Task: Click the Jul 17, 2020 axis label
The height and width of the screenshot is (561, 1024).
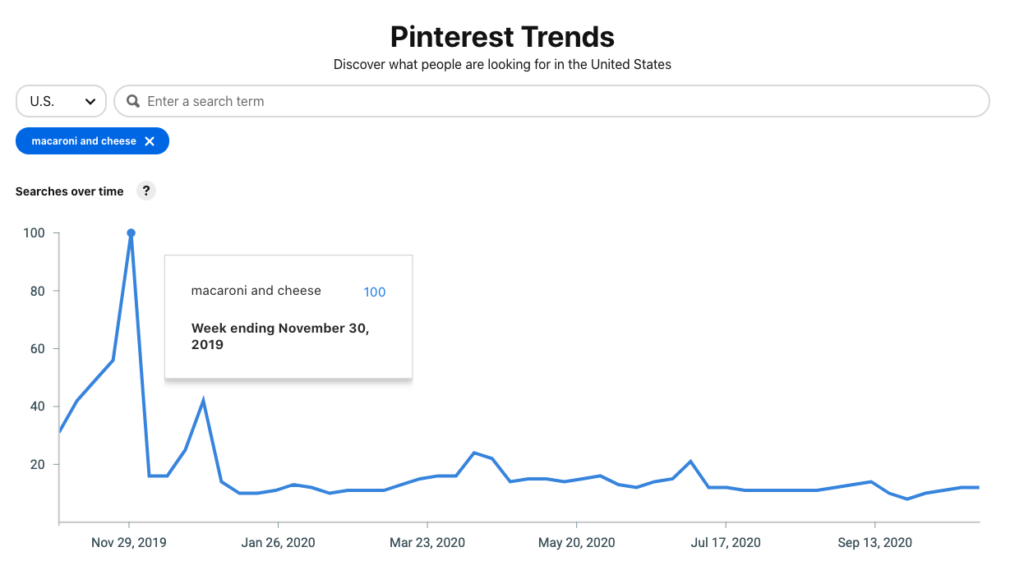Action: [725, 543]
